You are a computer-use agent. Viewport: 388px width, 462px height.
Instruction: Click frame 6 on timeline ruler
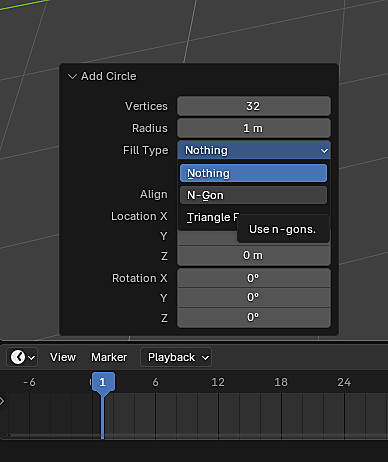155,382
